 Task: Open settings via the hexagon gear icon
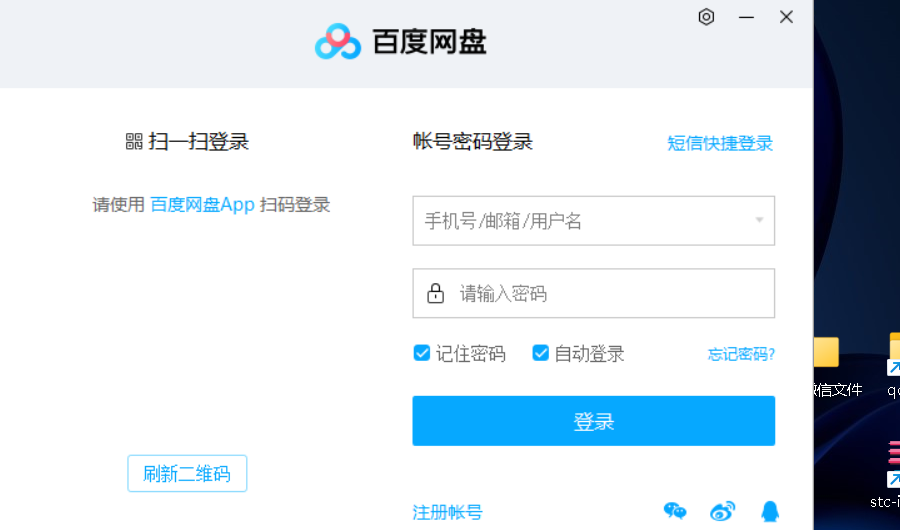point(706,17)
